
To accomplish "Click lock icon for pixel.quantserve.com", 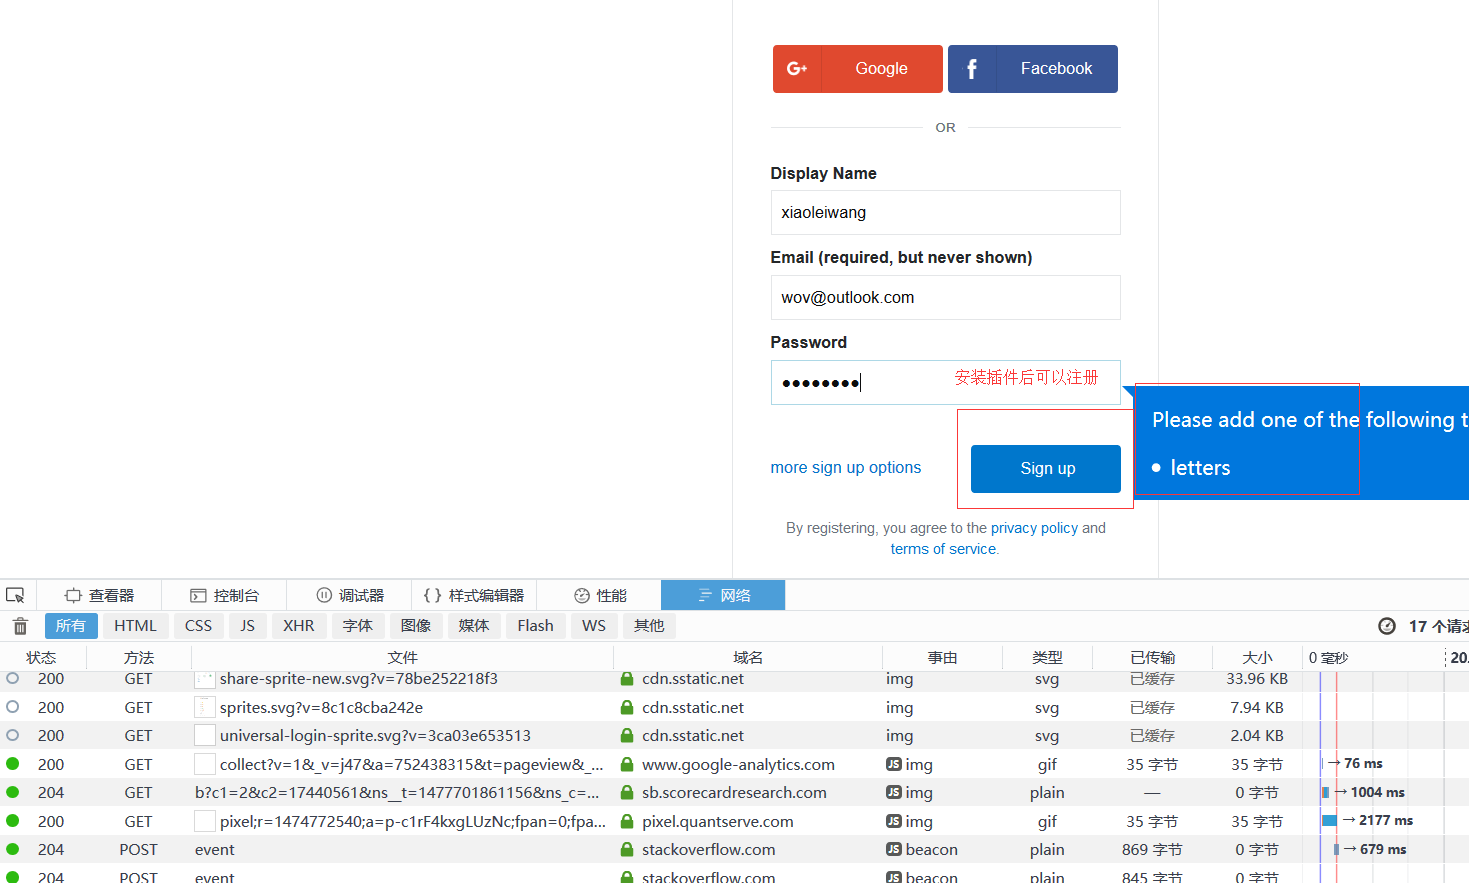I will point(627,821).
